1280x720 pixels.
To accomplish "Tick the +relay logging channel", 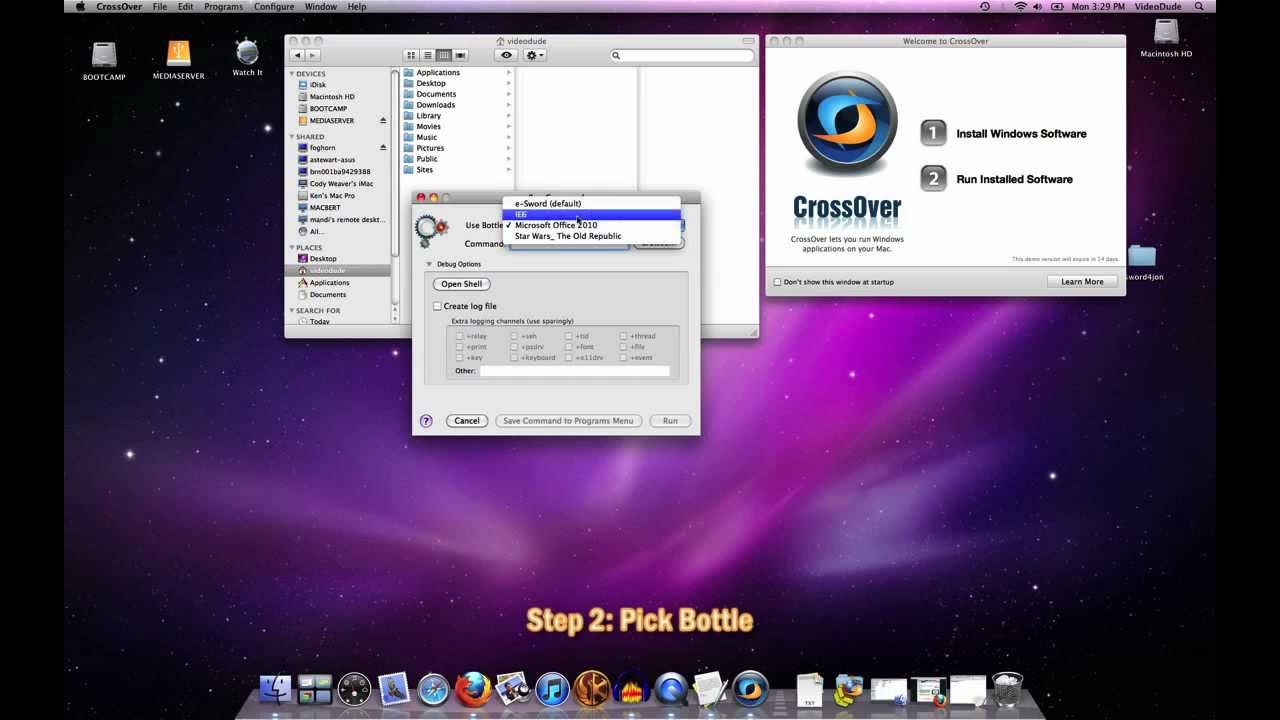I will tap(460, 336).
